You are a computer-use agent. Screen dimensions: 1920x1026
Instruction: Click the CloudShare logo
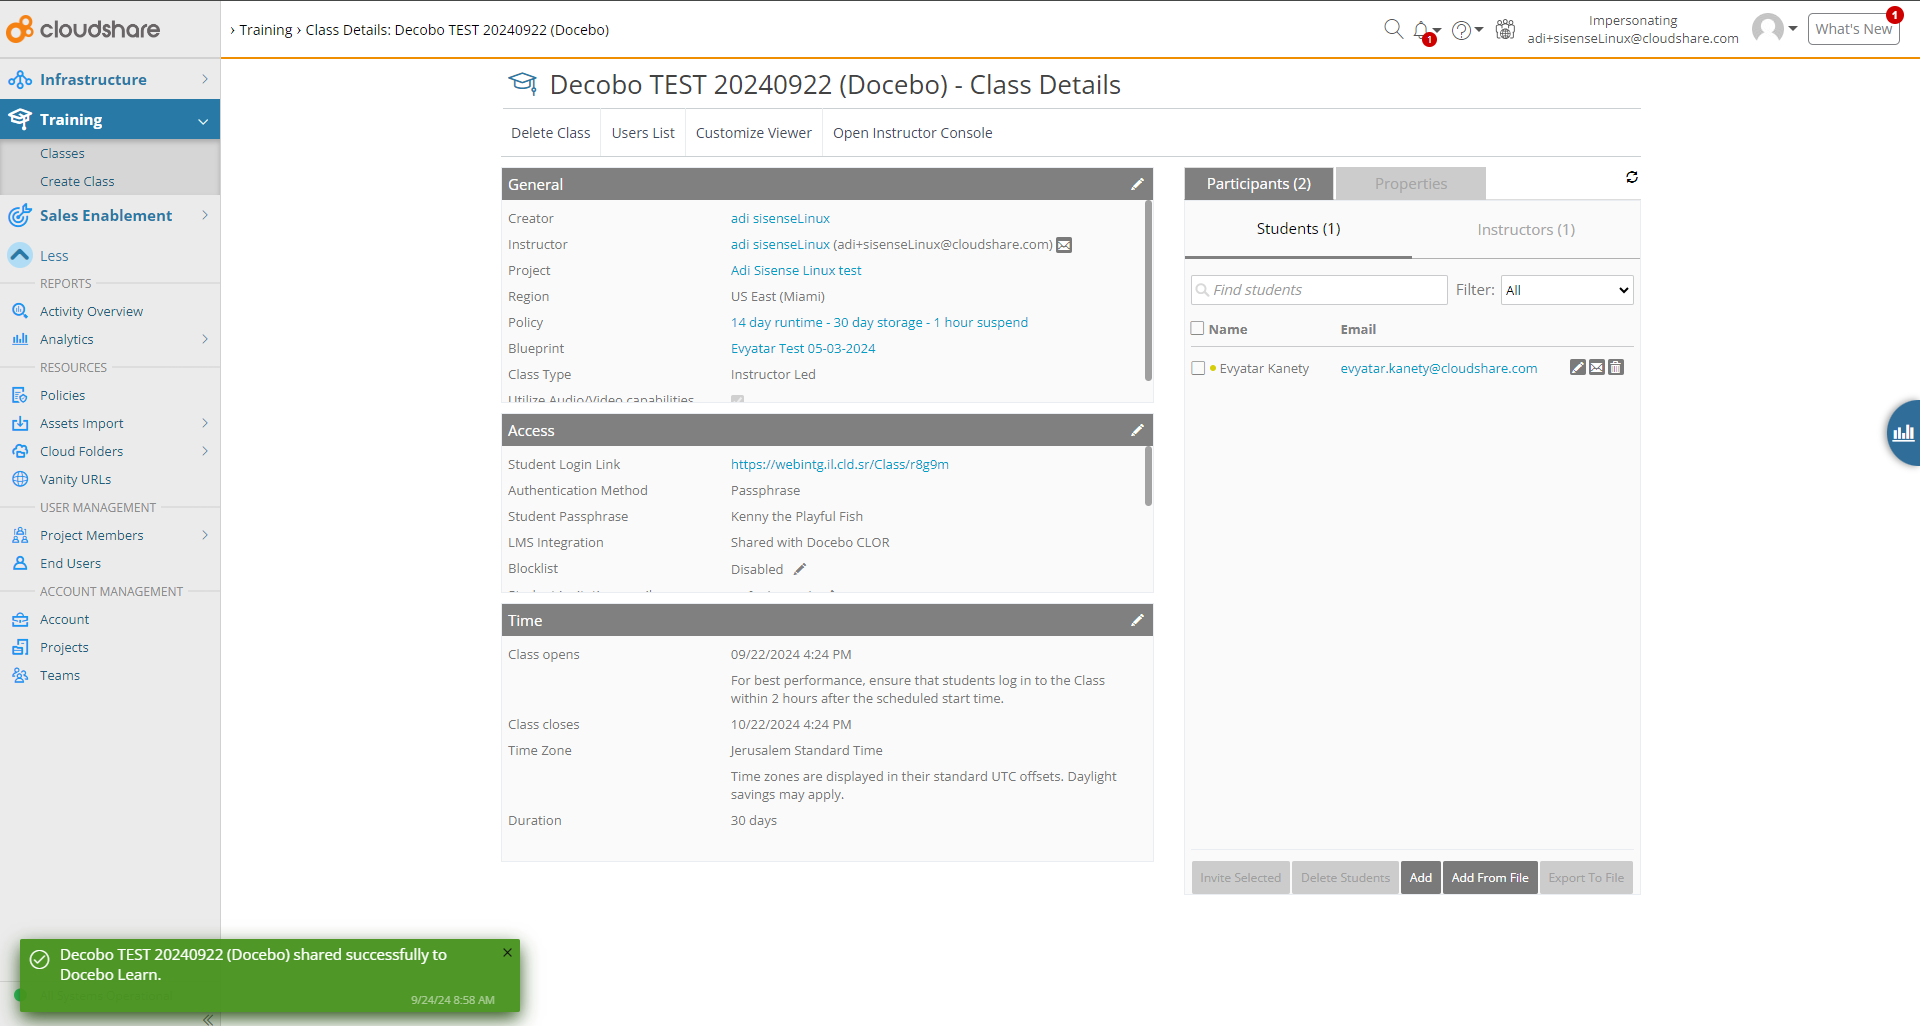click(83, 29)
